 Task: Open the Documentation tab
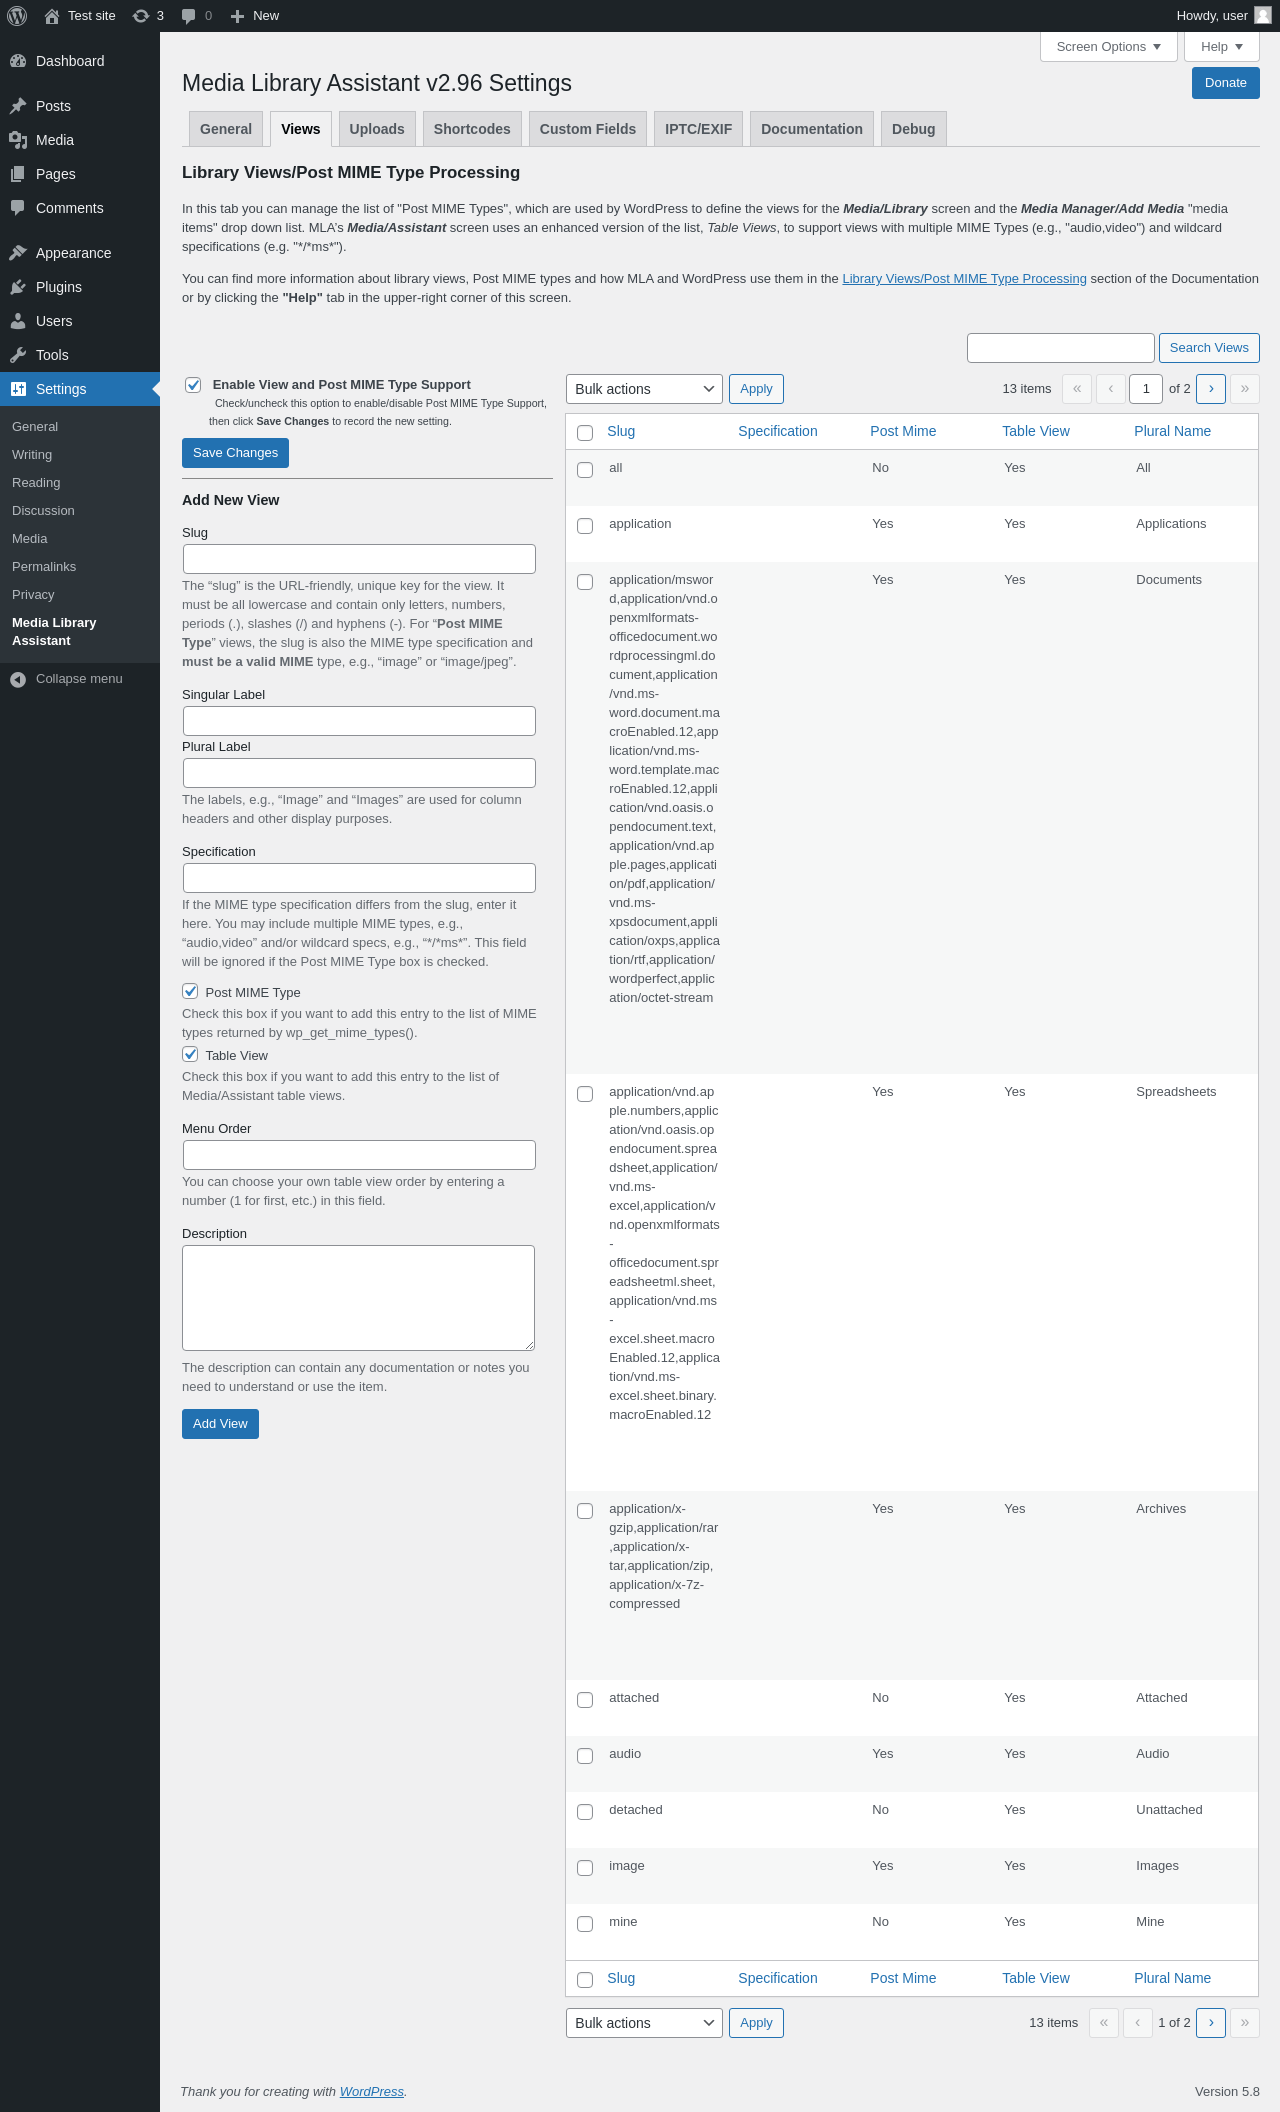[x=812, y=129]
